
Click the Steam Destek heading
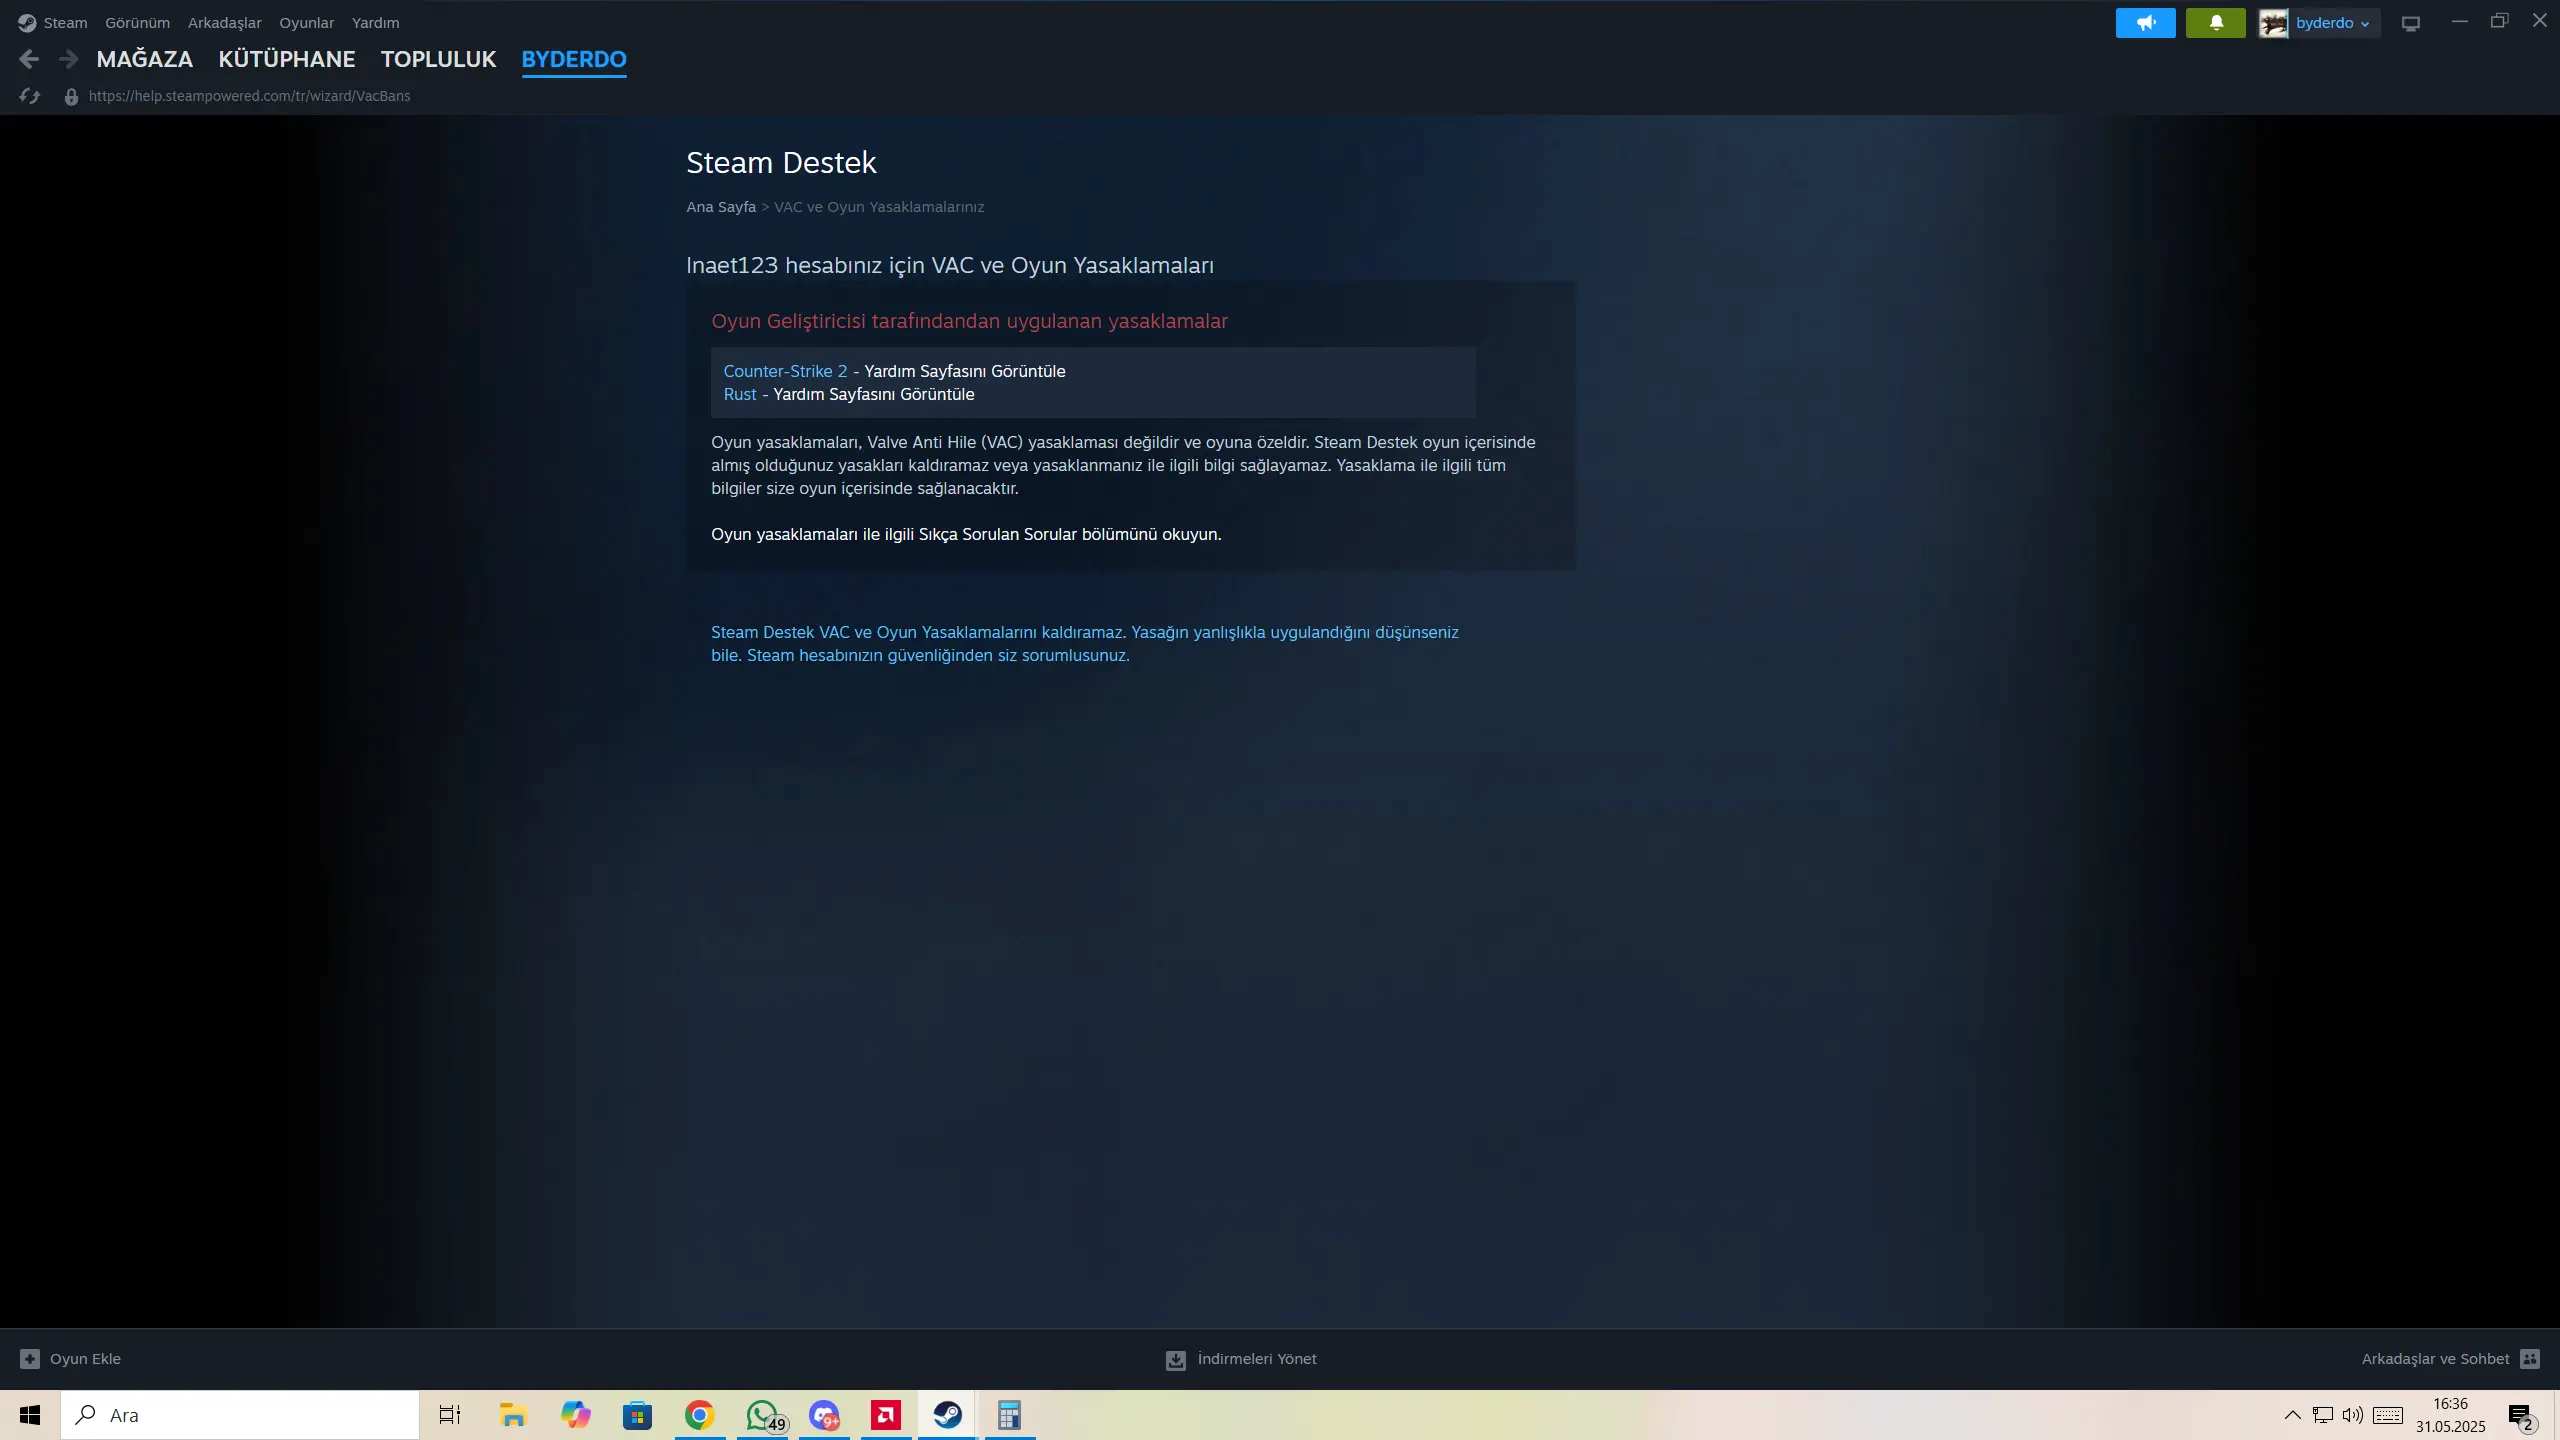pos(781,162)
